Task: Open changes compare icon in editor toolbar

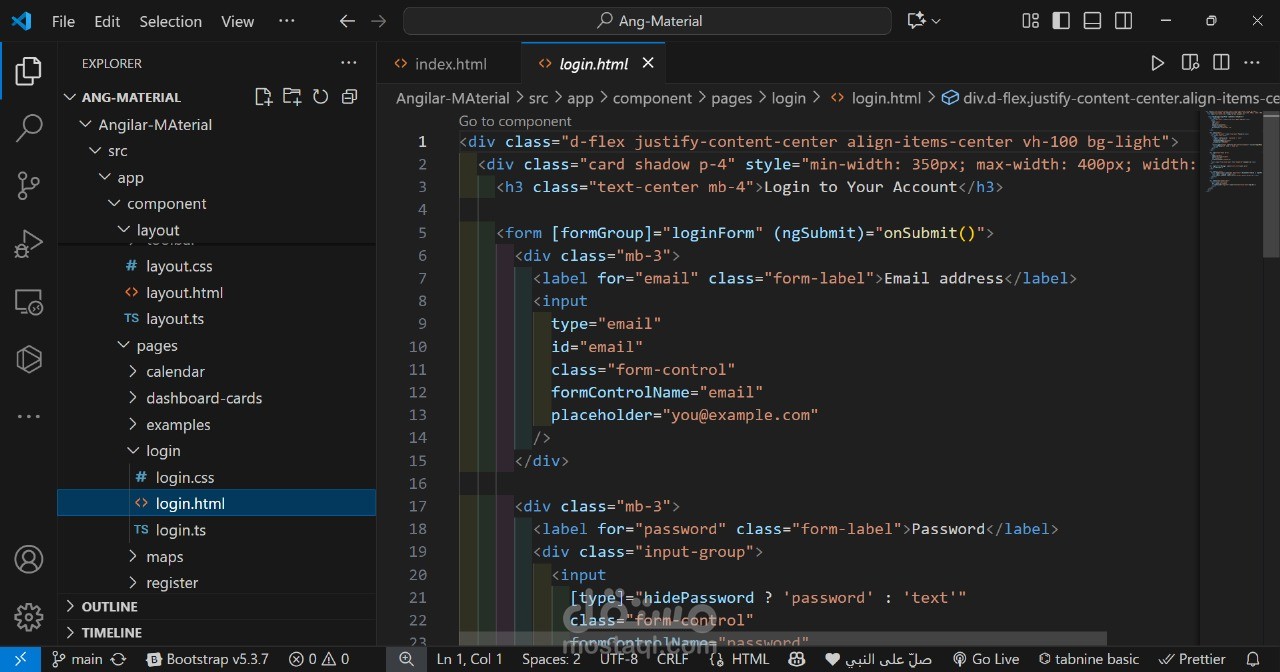Action: (1190, 63)
